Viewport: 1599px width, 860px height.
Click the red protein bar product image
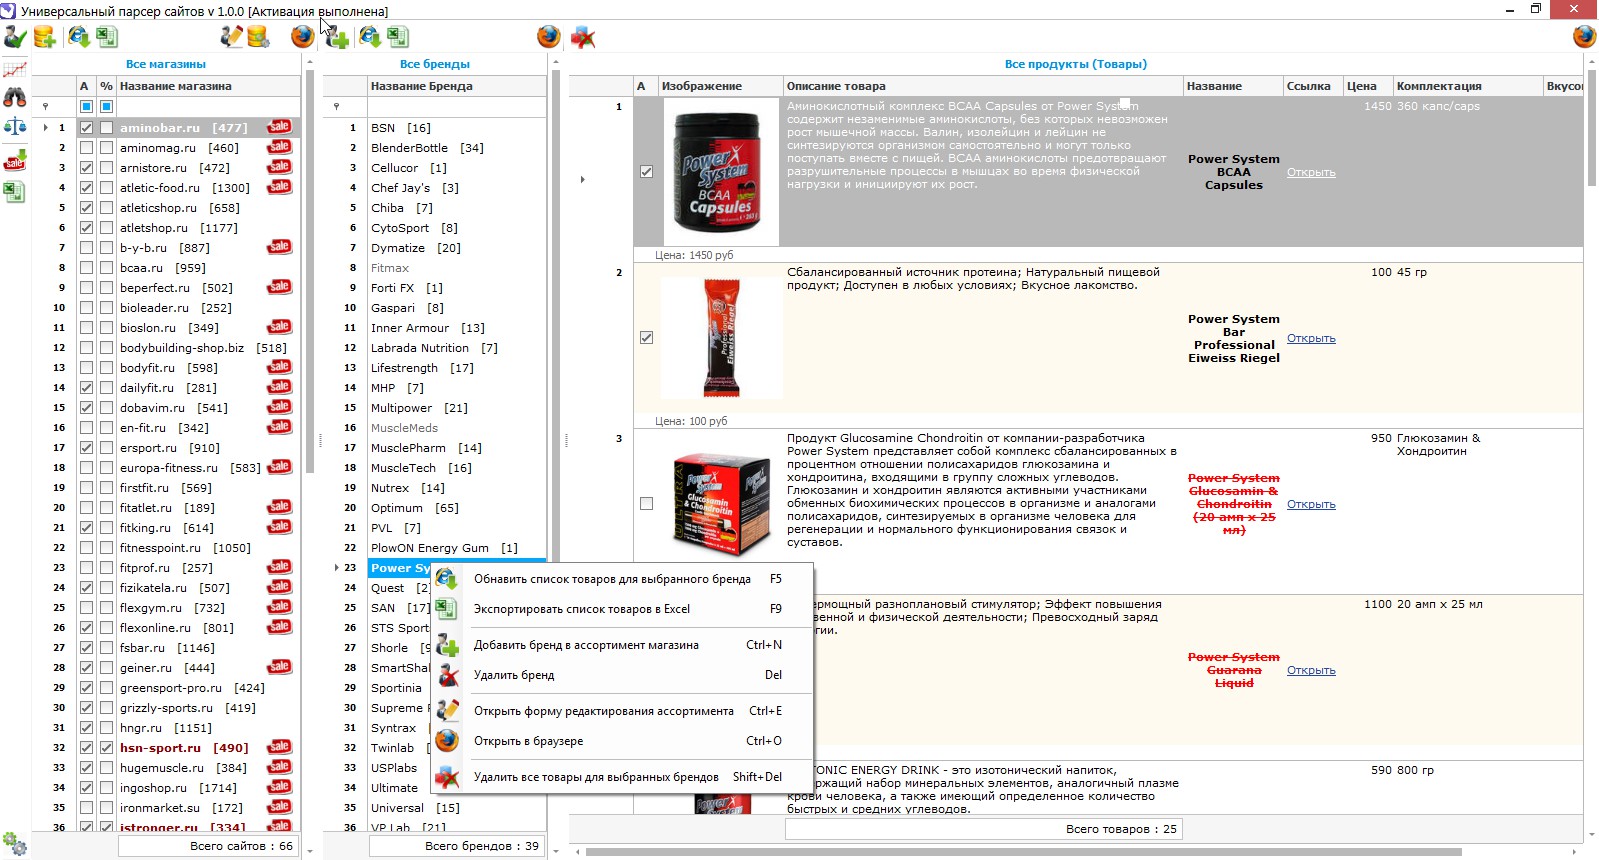(721, 338)
